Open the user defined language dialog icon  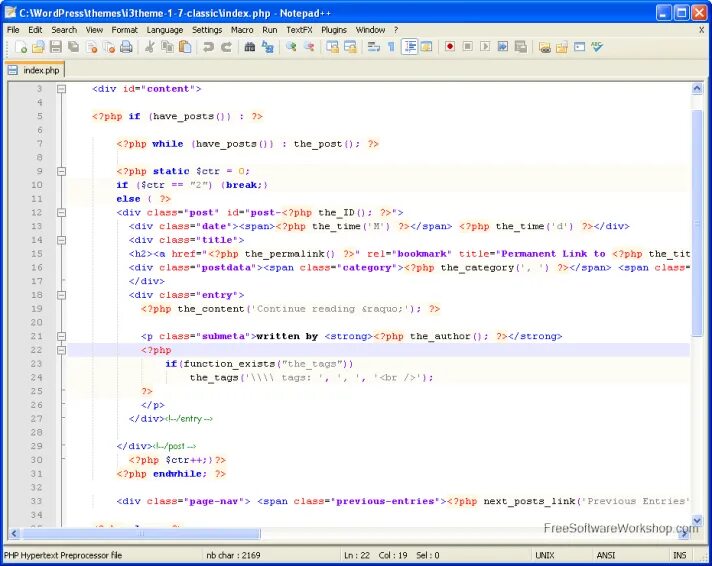[426, 47]
